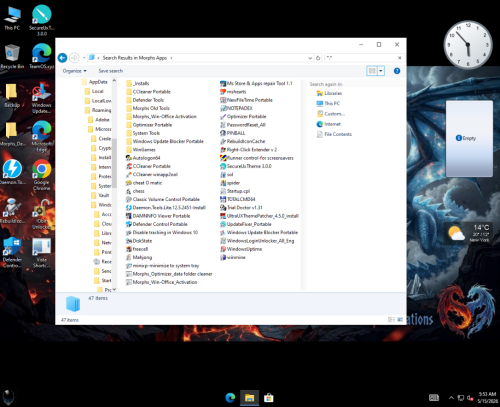Open the Windows Update desktop shortcut
500x407 pixels.
click(x=42, y=98)
